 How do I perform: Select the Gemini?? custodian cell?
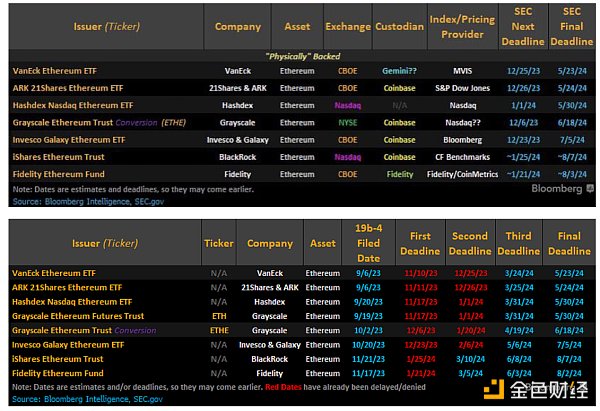point(399,72)
